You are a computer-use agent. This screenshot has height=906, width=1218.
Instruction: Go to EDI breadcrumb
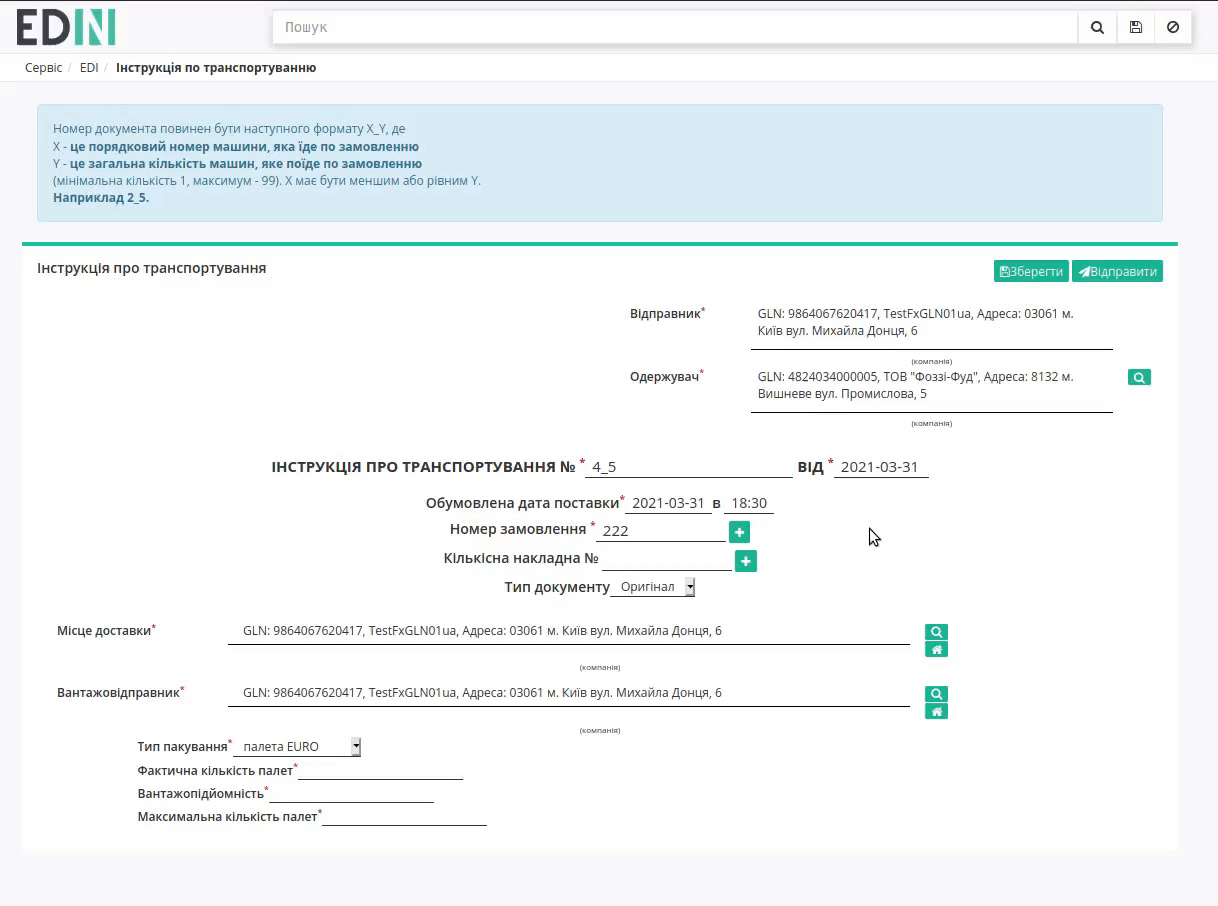89,68
